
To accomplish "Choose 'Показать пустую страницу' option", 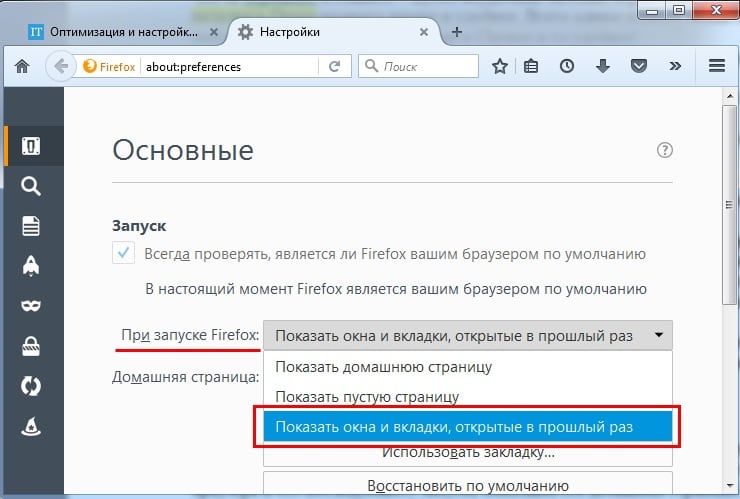I will 367,397.
